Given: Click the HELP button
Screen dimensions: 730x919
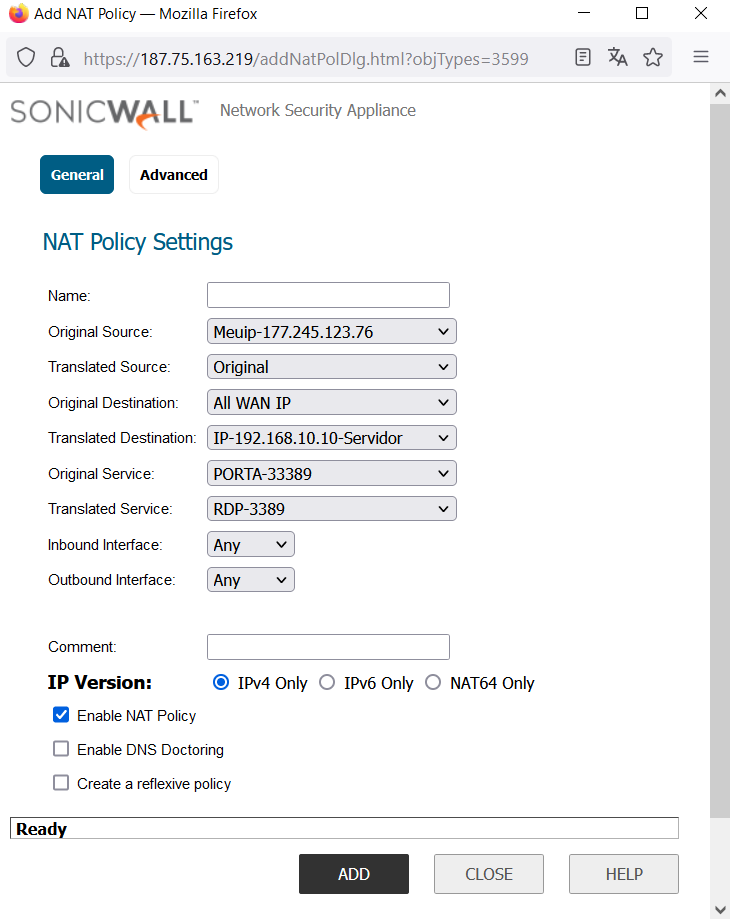Looking at the screenshot, I should (623, 874).
